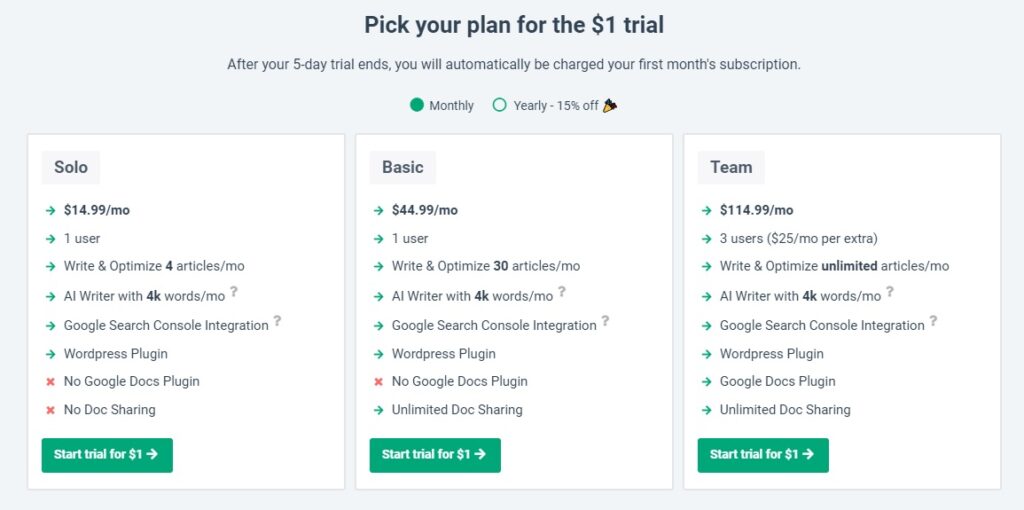
Task: Click party popper emoji next to Yearly
Action: [x=609, y=105]
